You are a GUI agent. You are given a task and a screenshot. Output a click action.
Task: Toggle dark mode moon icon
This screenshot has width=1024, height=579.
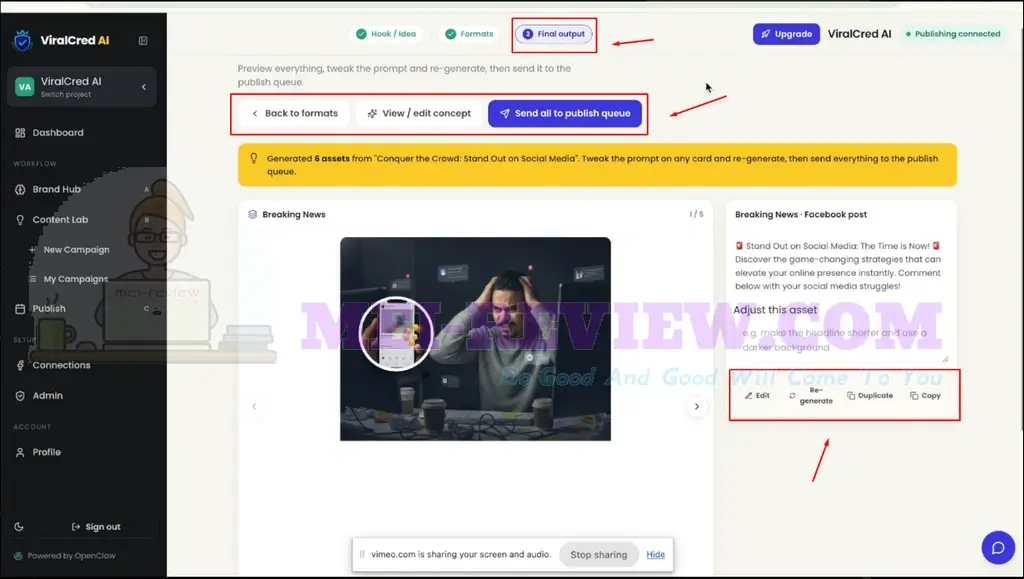(x=19, y=527)
